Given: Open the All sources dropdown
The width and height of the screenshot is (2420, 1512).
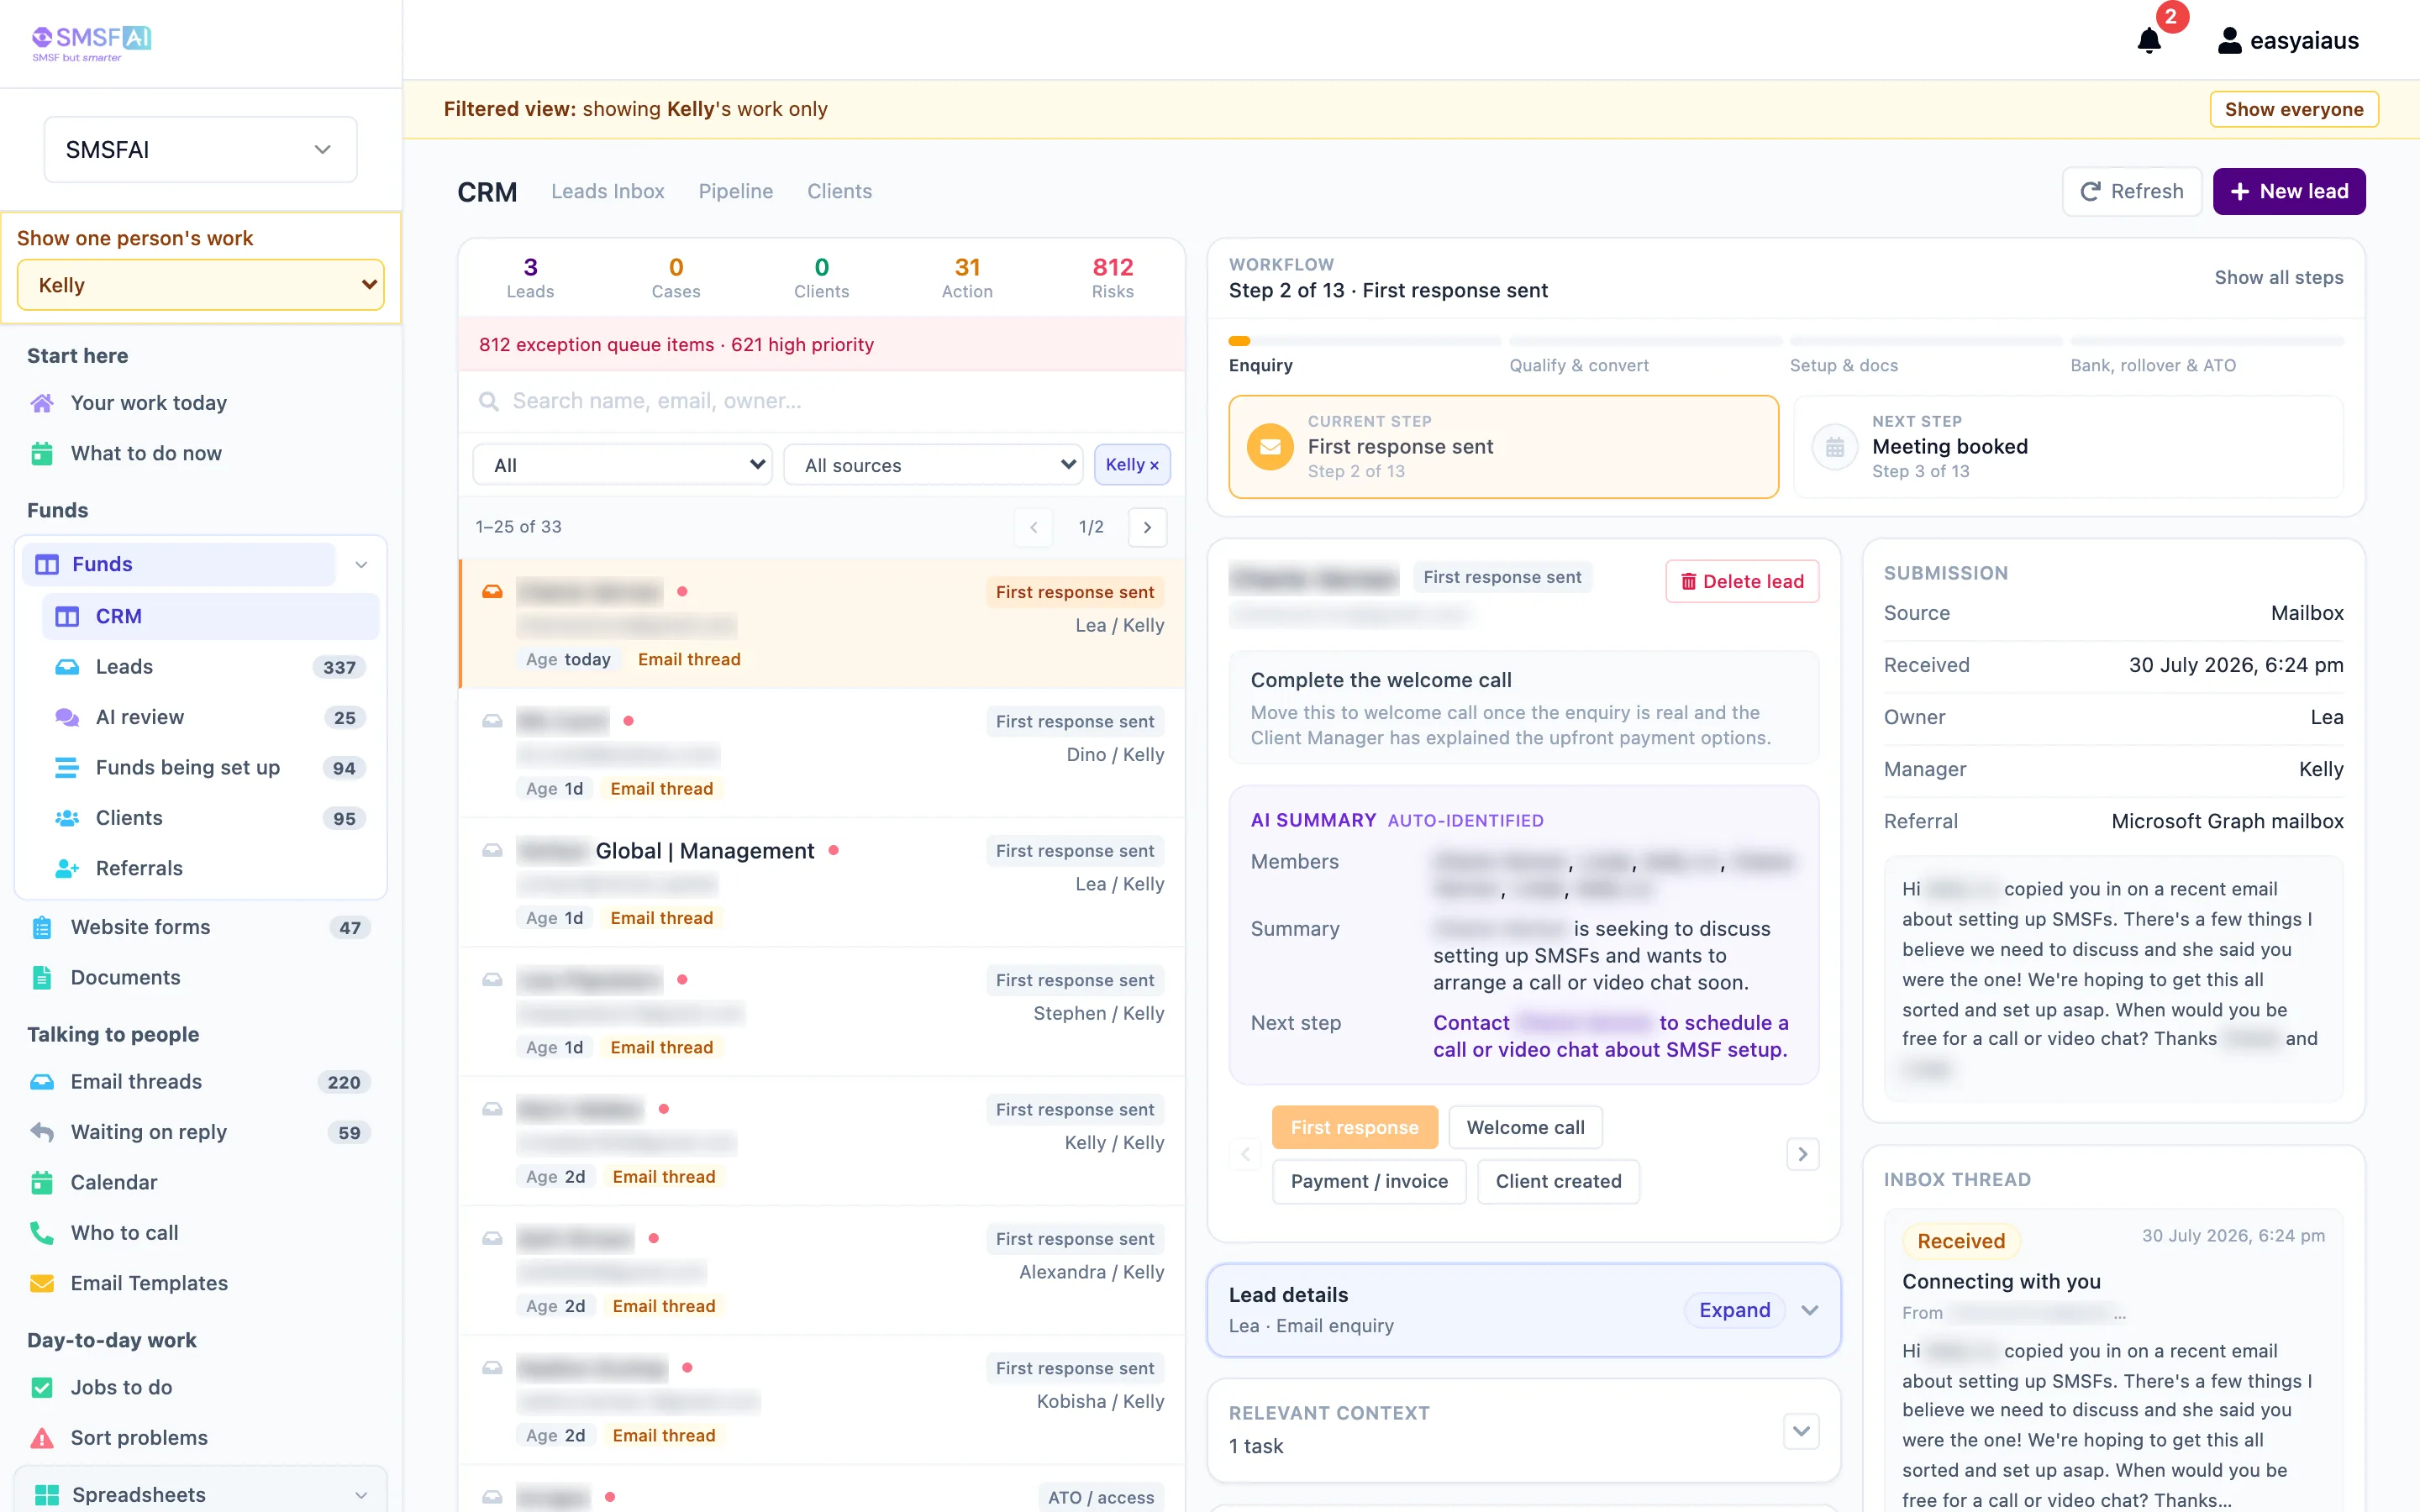Looking at the screenshot, I should tap(933, 465).
